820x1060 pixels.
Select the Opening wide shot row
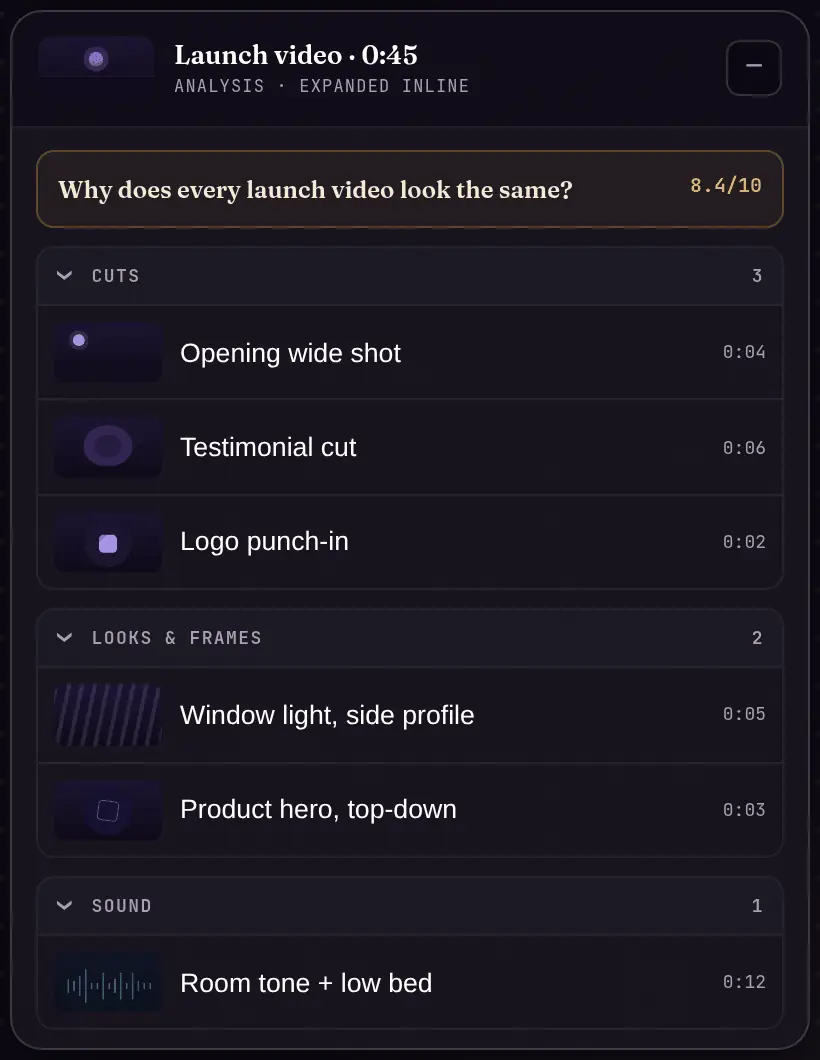[410, 352]
